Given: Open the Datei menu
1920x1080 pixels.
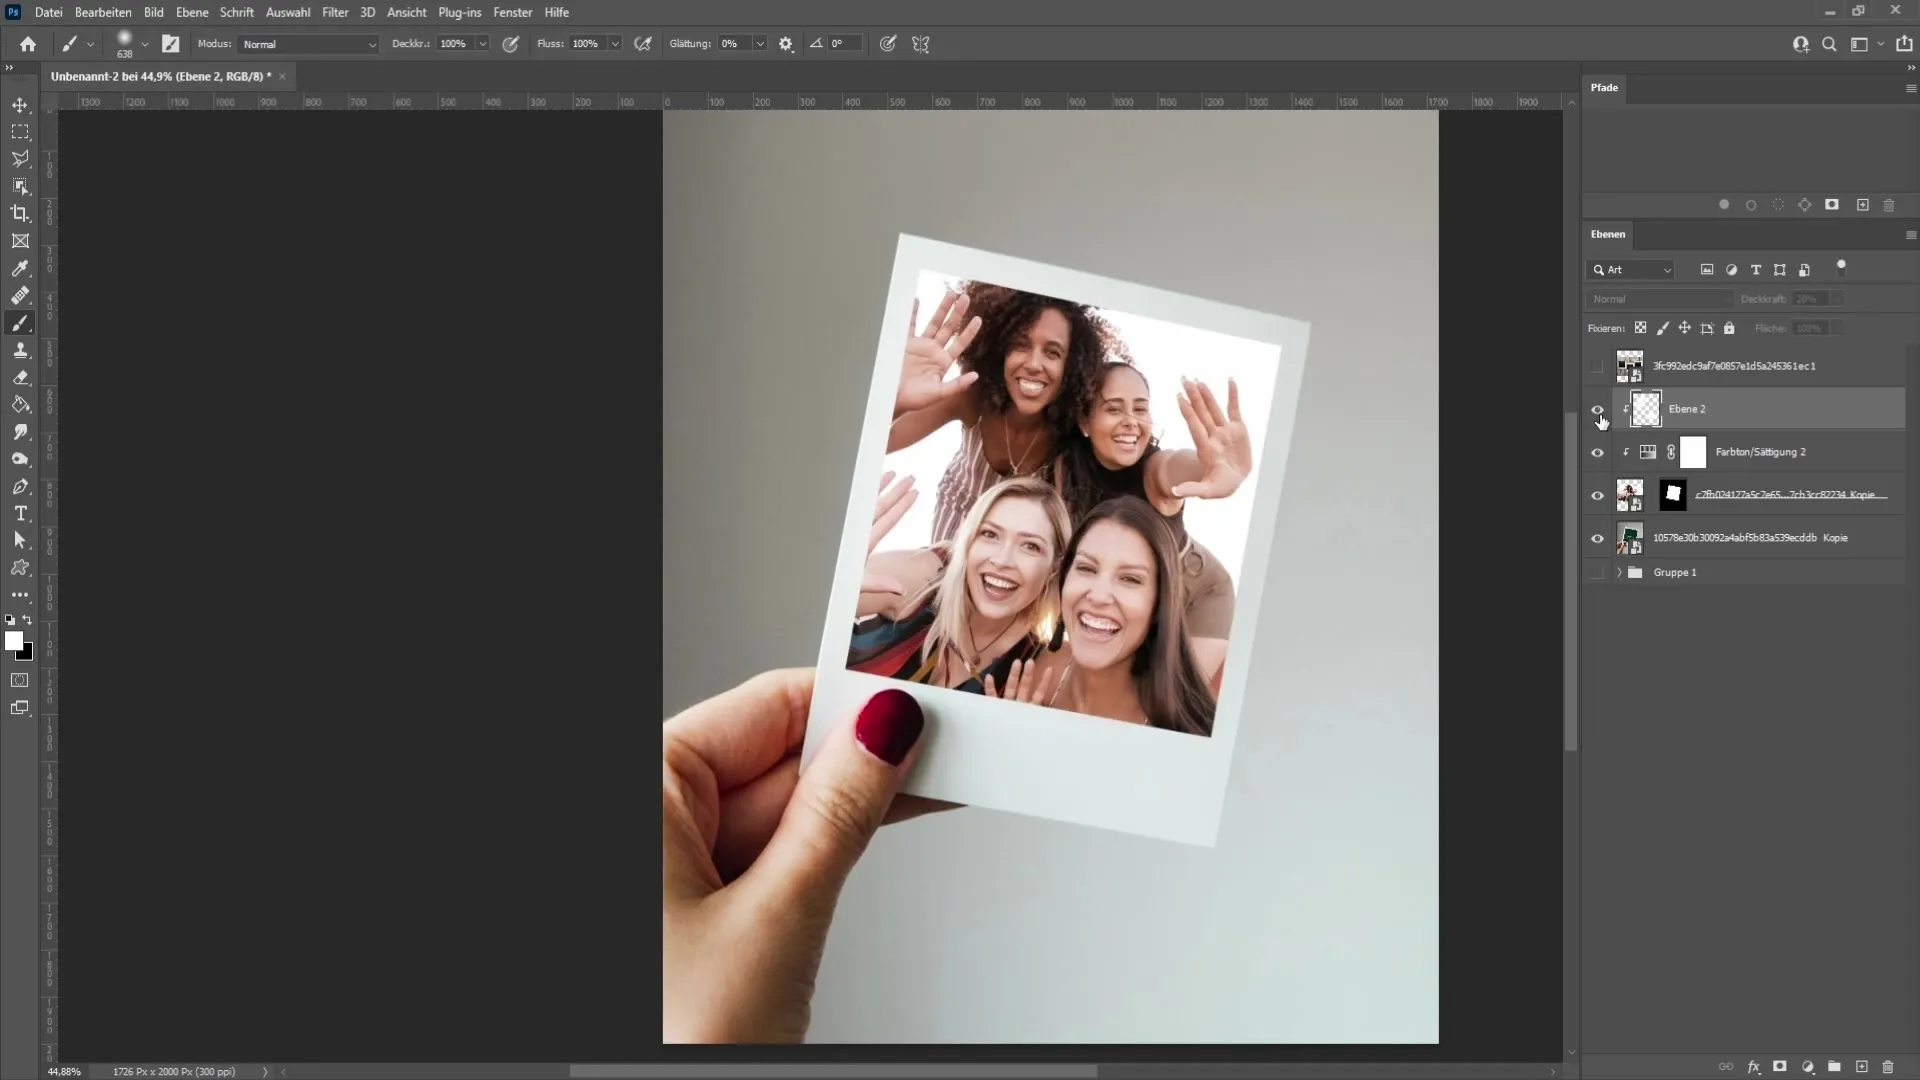Looking at the screenshot, I should tap(48, 12).
